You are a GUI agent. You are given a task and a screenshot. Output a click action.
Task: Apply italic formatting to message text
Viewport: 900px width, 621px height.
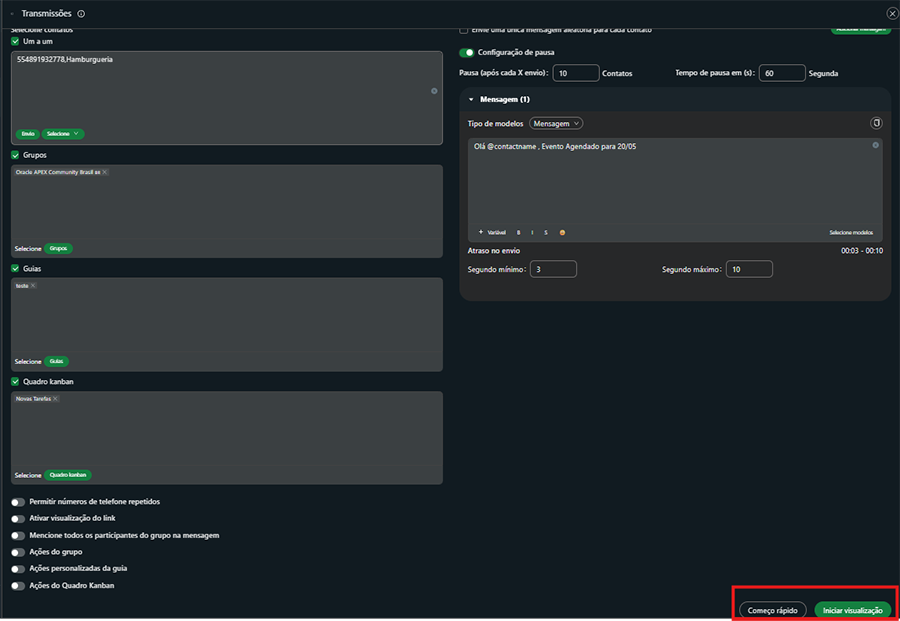532,232
